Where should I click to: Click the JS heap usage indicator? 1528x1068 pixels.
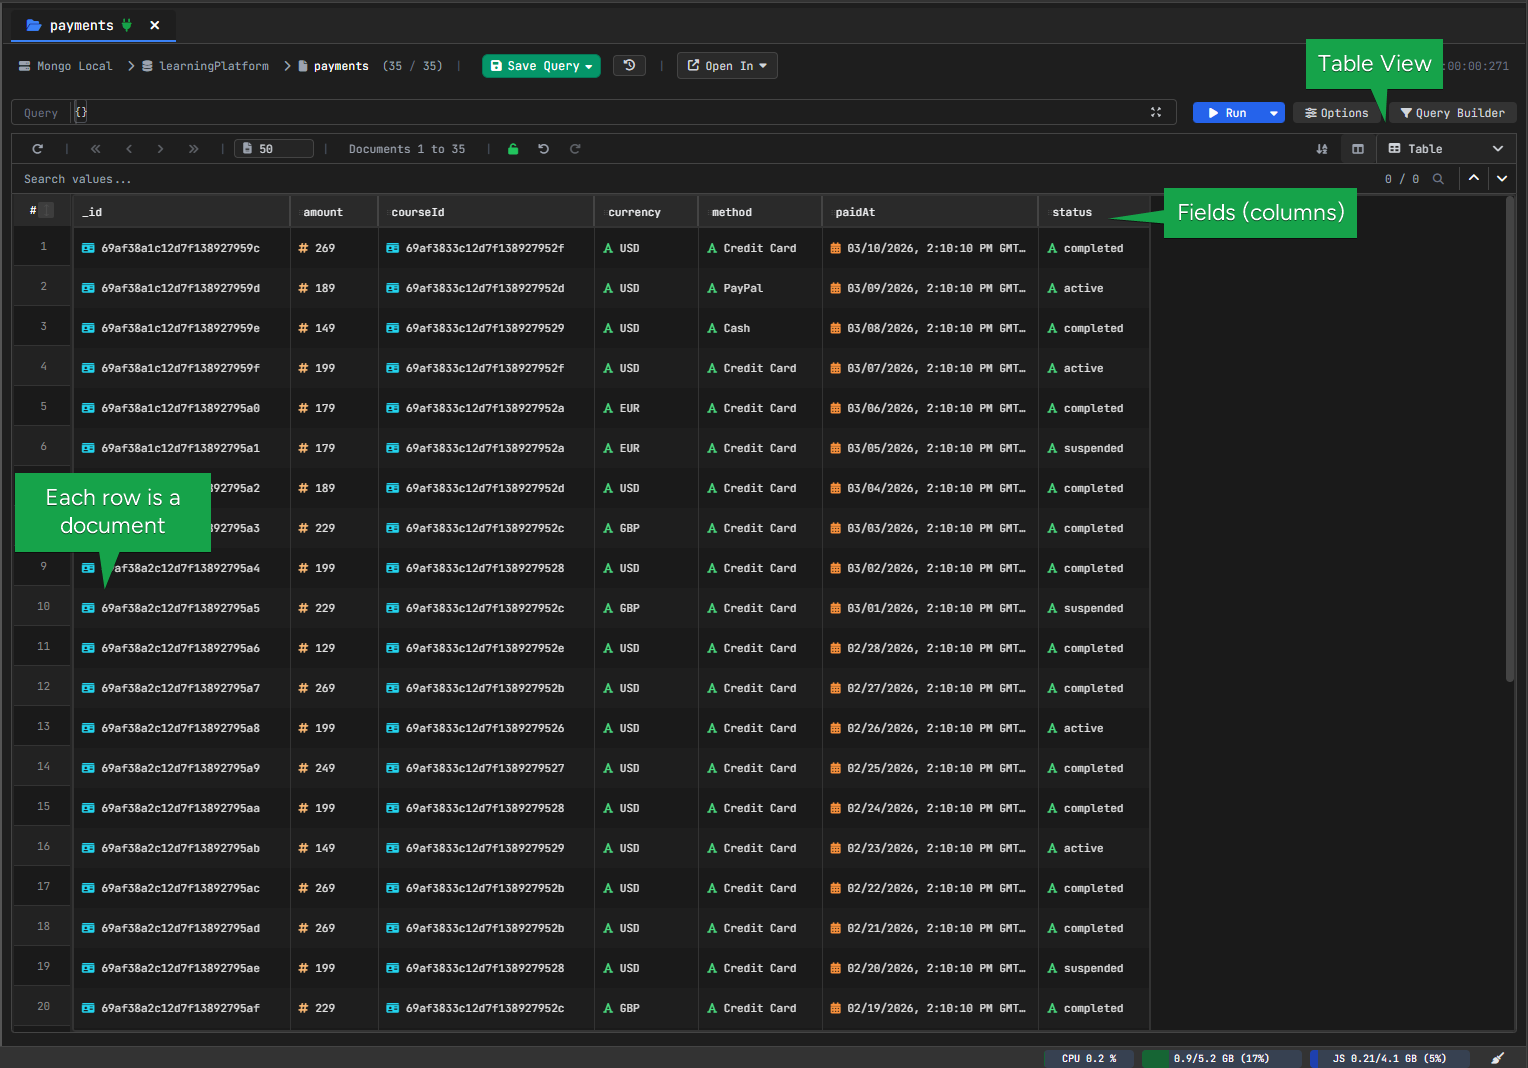pyautogui.click(x=1389, y=1058)
